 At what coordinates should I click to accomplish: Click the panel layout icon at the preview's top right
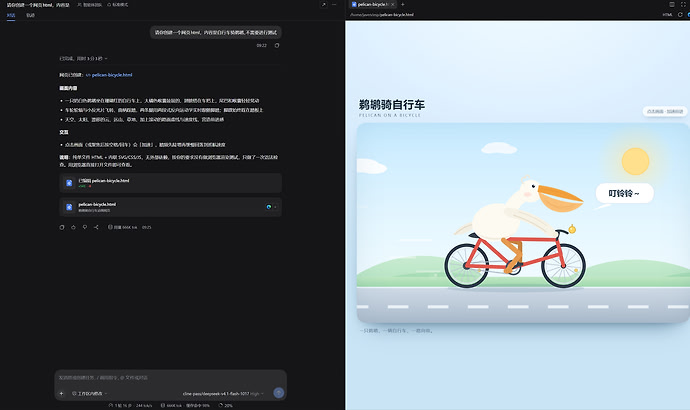click(x=672, y=4)
